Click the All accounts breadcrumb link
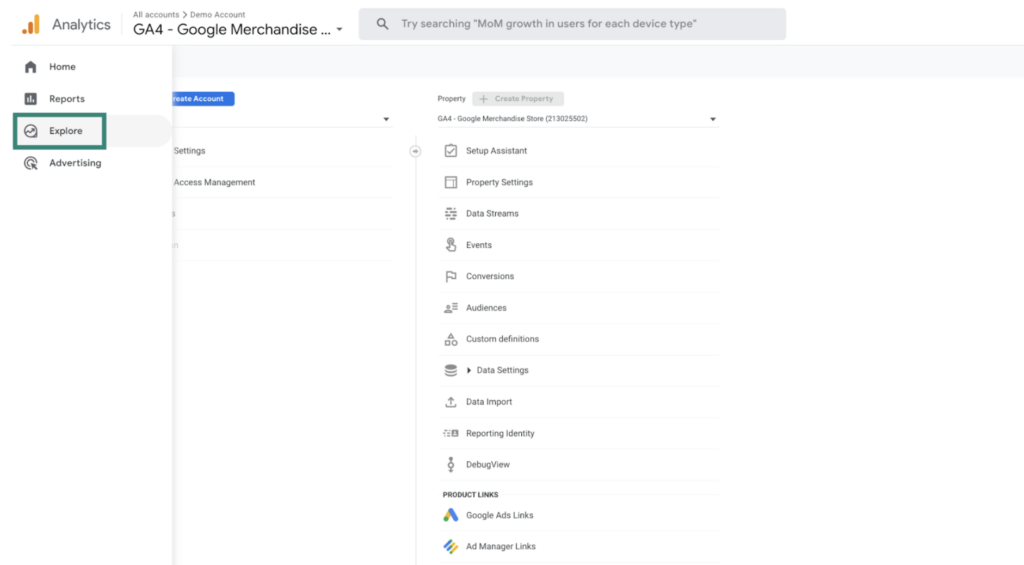The image size is (1024, 565). click(155, 14)
